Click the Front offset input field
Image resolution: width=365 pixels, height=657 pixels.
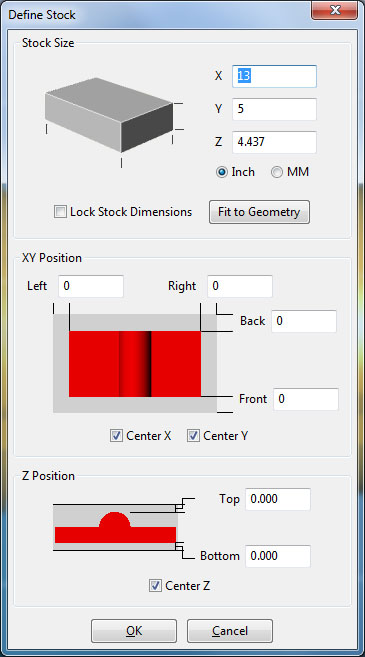point(306,399)
